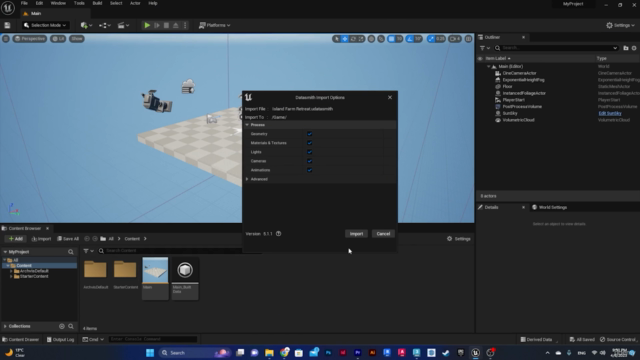Open the Selection Mode dropdown

click(x=45, y=25)
